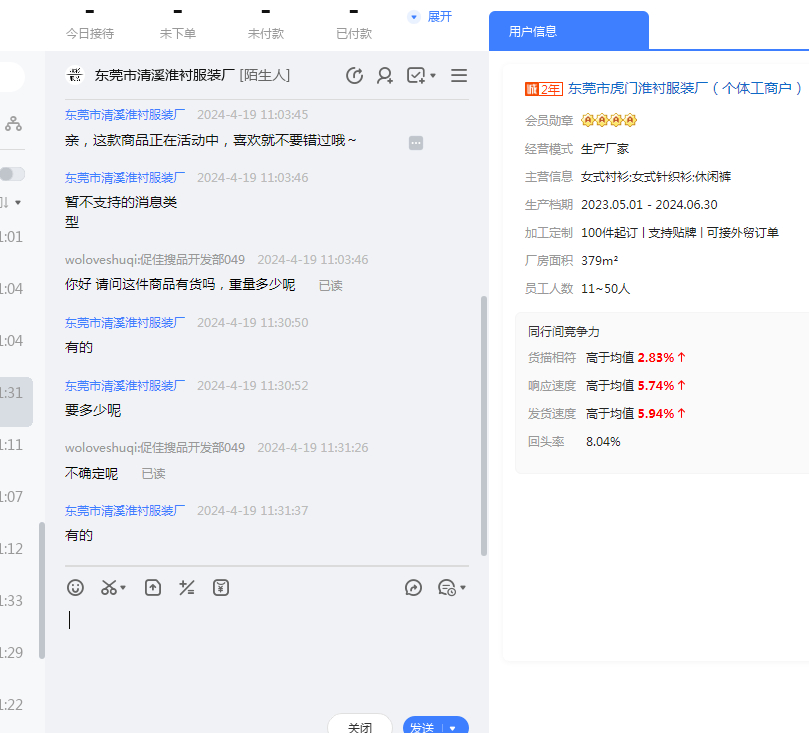
Task: Open the hamburger menu in chat header
Action: click(459, 75)
